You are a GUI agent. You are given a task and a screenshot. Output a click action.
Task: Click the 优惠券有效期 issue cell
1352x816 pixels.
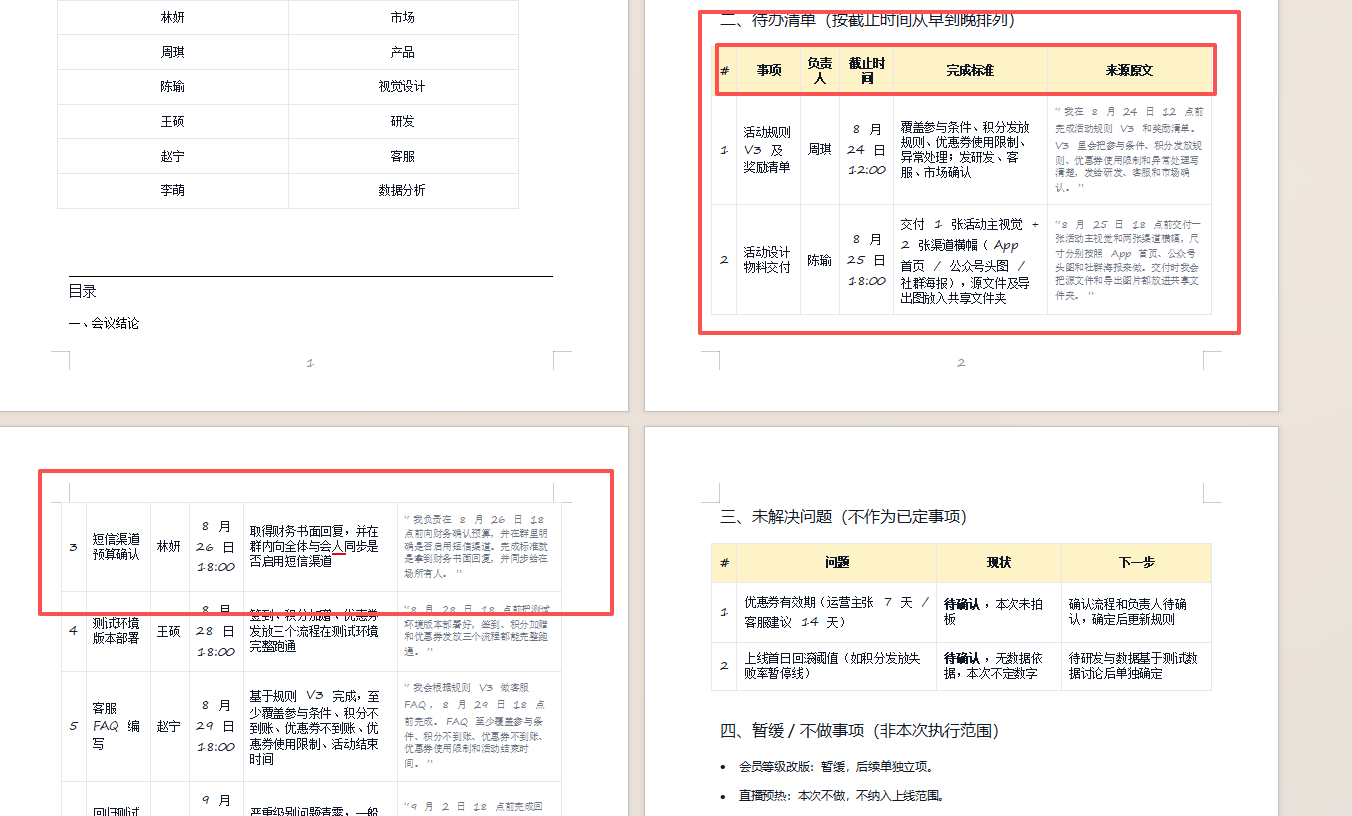(x=837, y=612)
